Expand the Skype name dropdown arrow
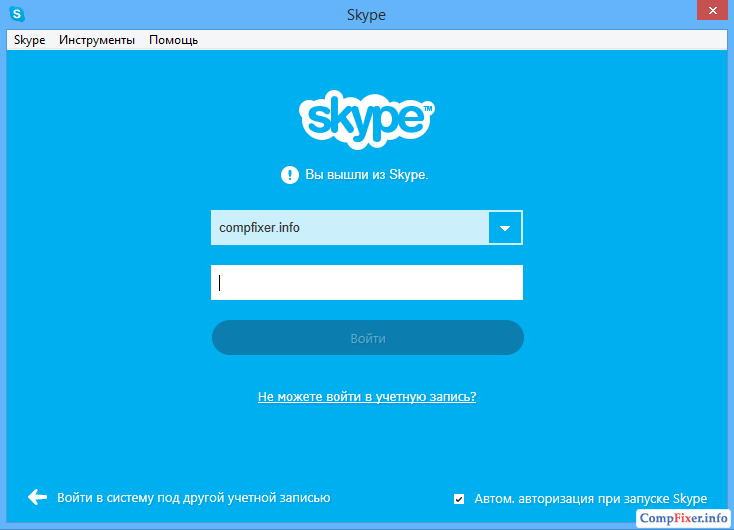Image resolution: width=734 pixels, height=530 pixels. pyautogui.click(x=505, y=228)
